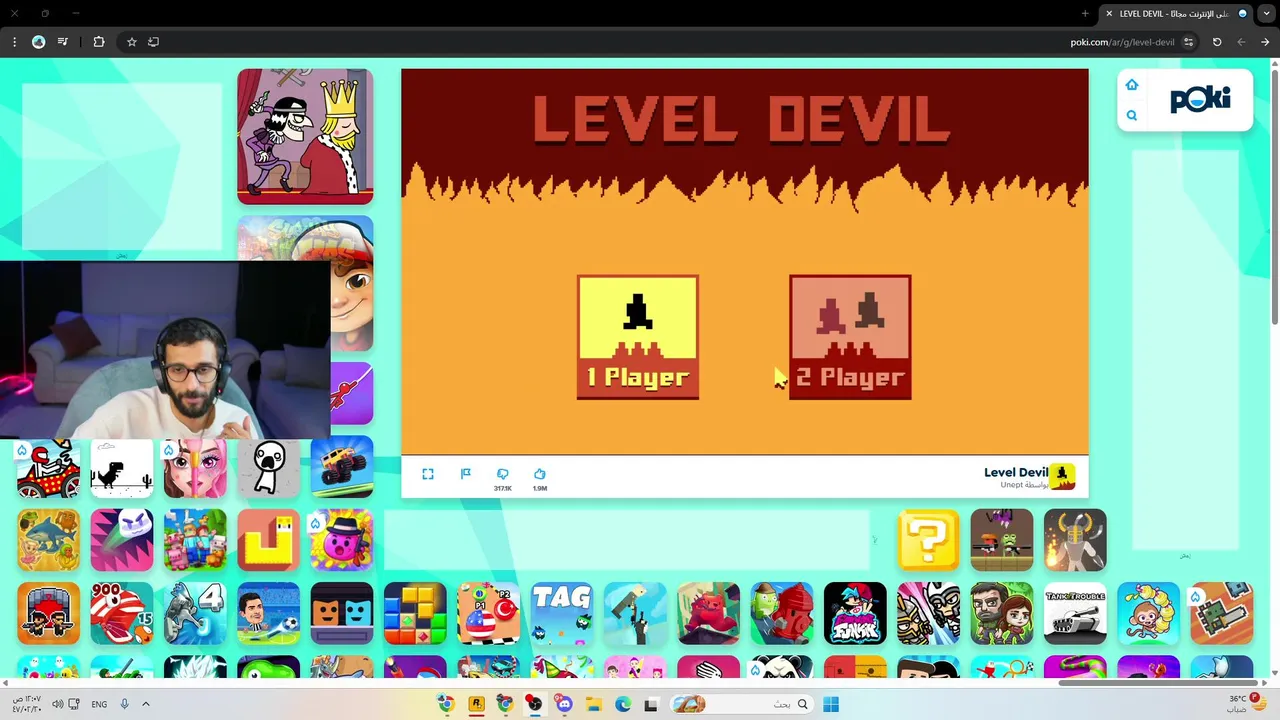Open the pink-hair makeup game thumbnail

pos(195,467)
